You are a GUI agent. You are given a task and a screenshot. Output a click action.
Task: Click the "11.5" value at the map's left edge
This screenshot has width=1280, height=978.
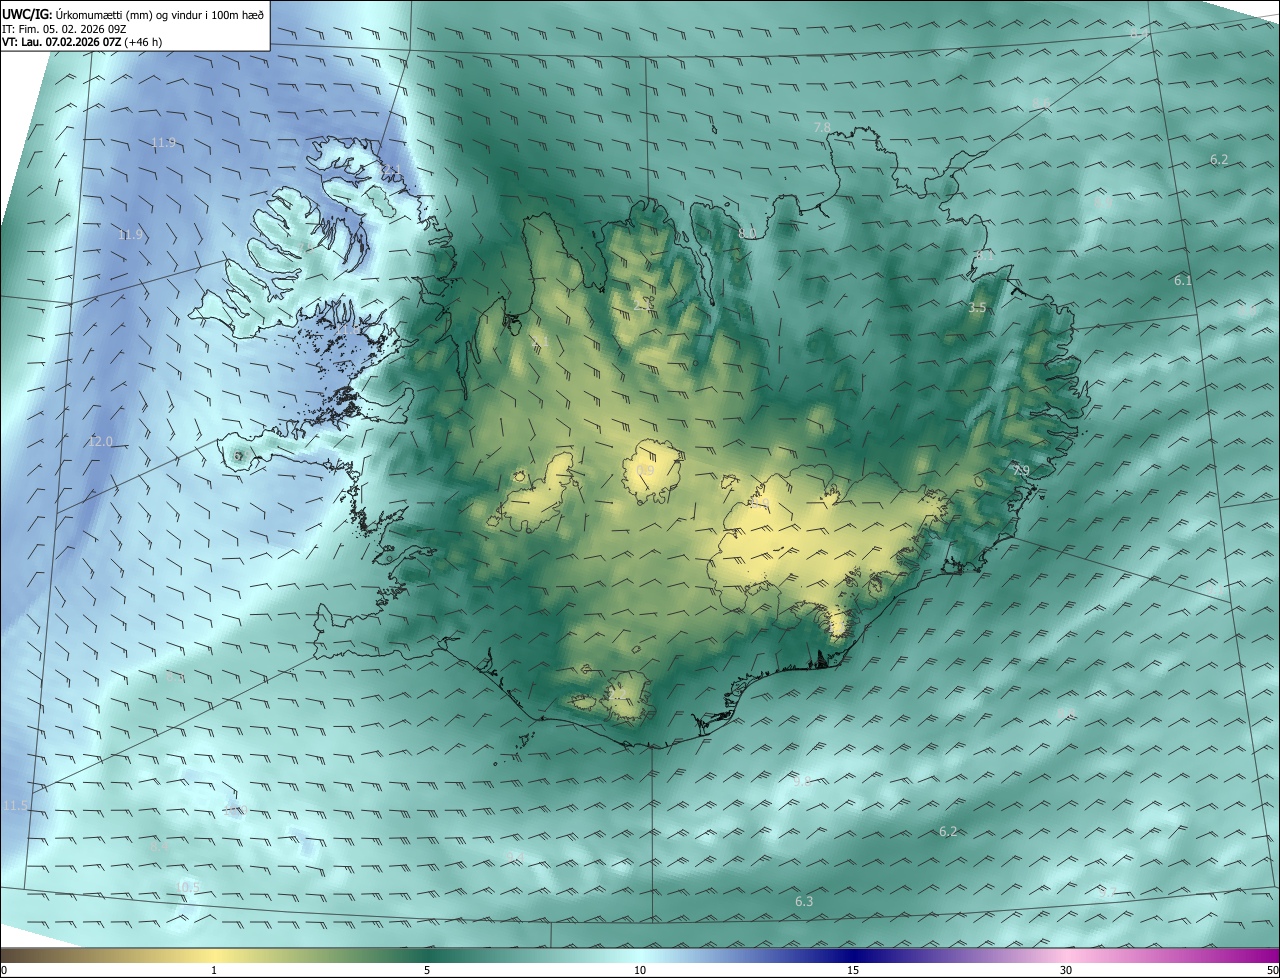[15, 806]
